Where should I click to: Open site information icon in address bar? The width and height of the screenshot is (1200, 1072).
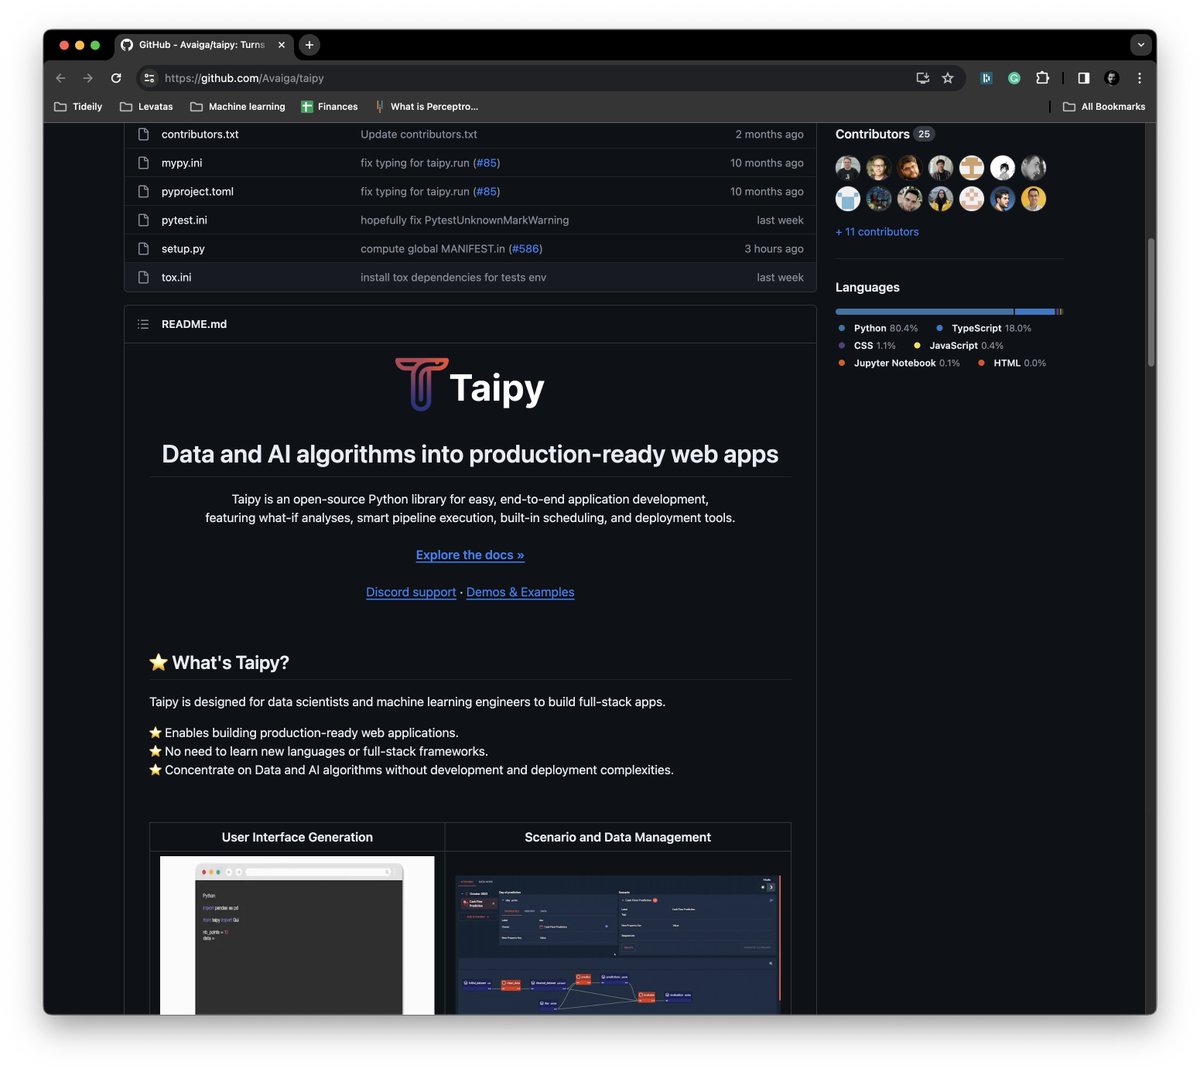[149, 78]
